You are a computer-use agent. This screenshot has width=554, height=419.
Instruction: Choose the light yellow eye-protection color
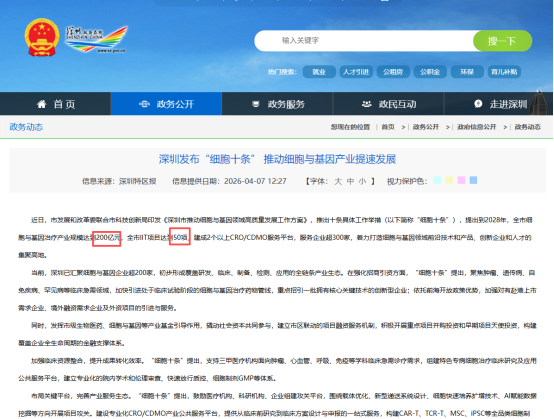point(449,180)
